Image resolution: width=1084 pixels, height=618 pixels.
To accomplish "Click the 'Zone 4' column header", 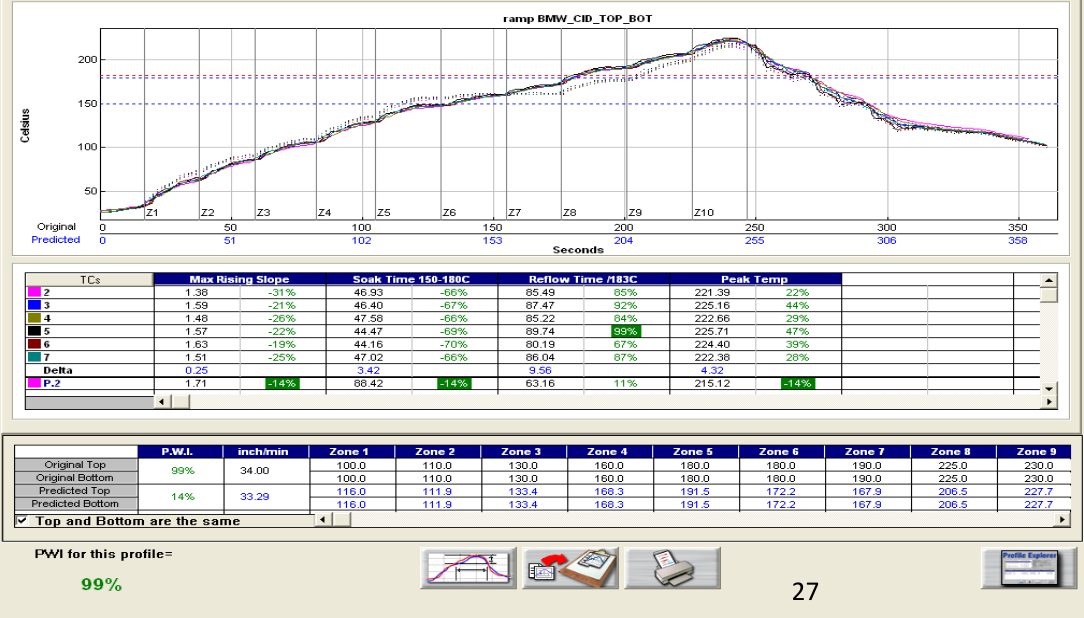I will (609, 451).
